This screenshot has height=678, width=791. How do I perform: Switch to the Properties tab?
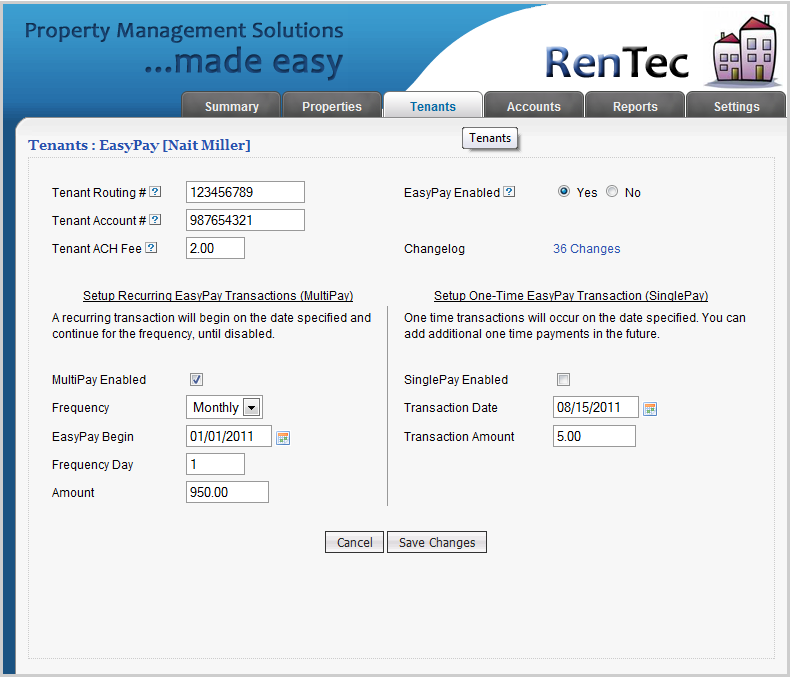click(331, 106)
